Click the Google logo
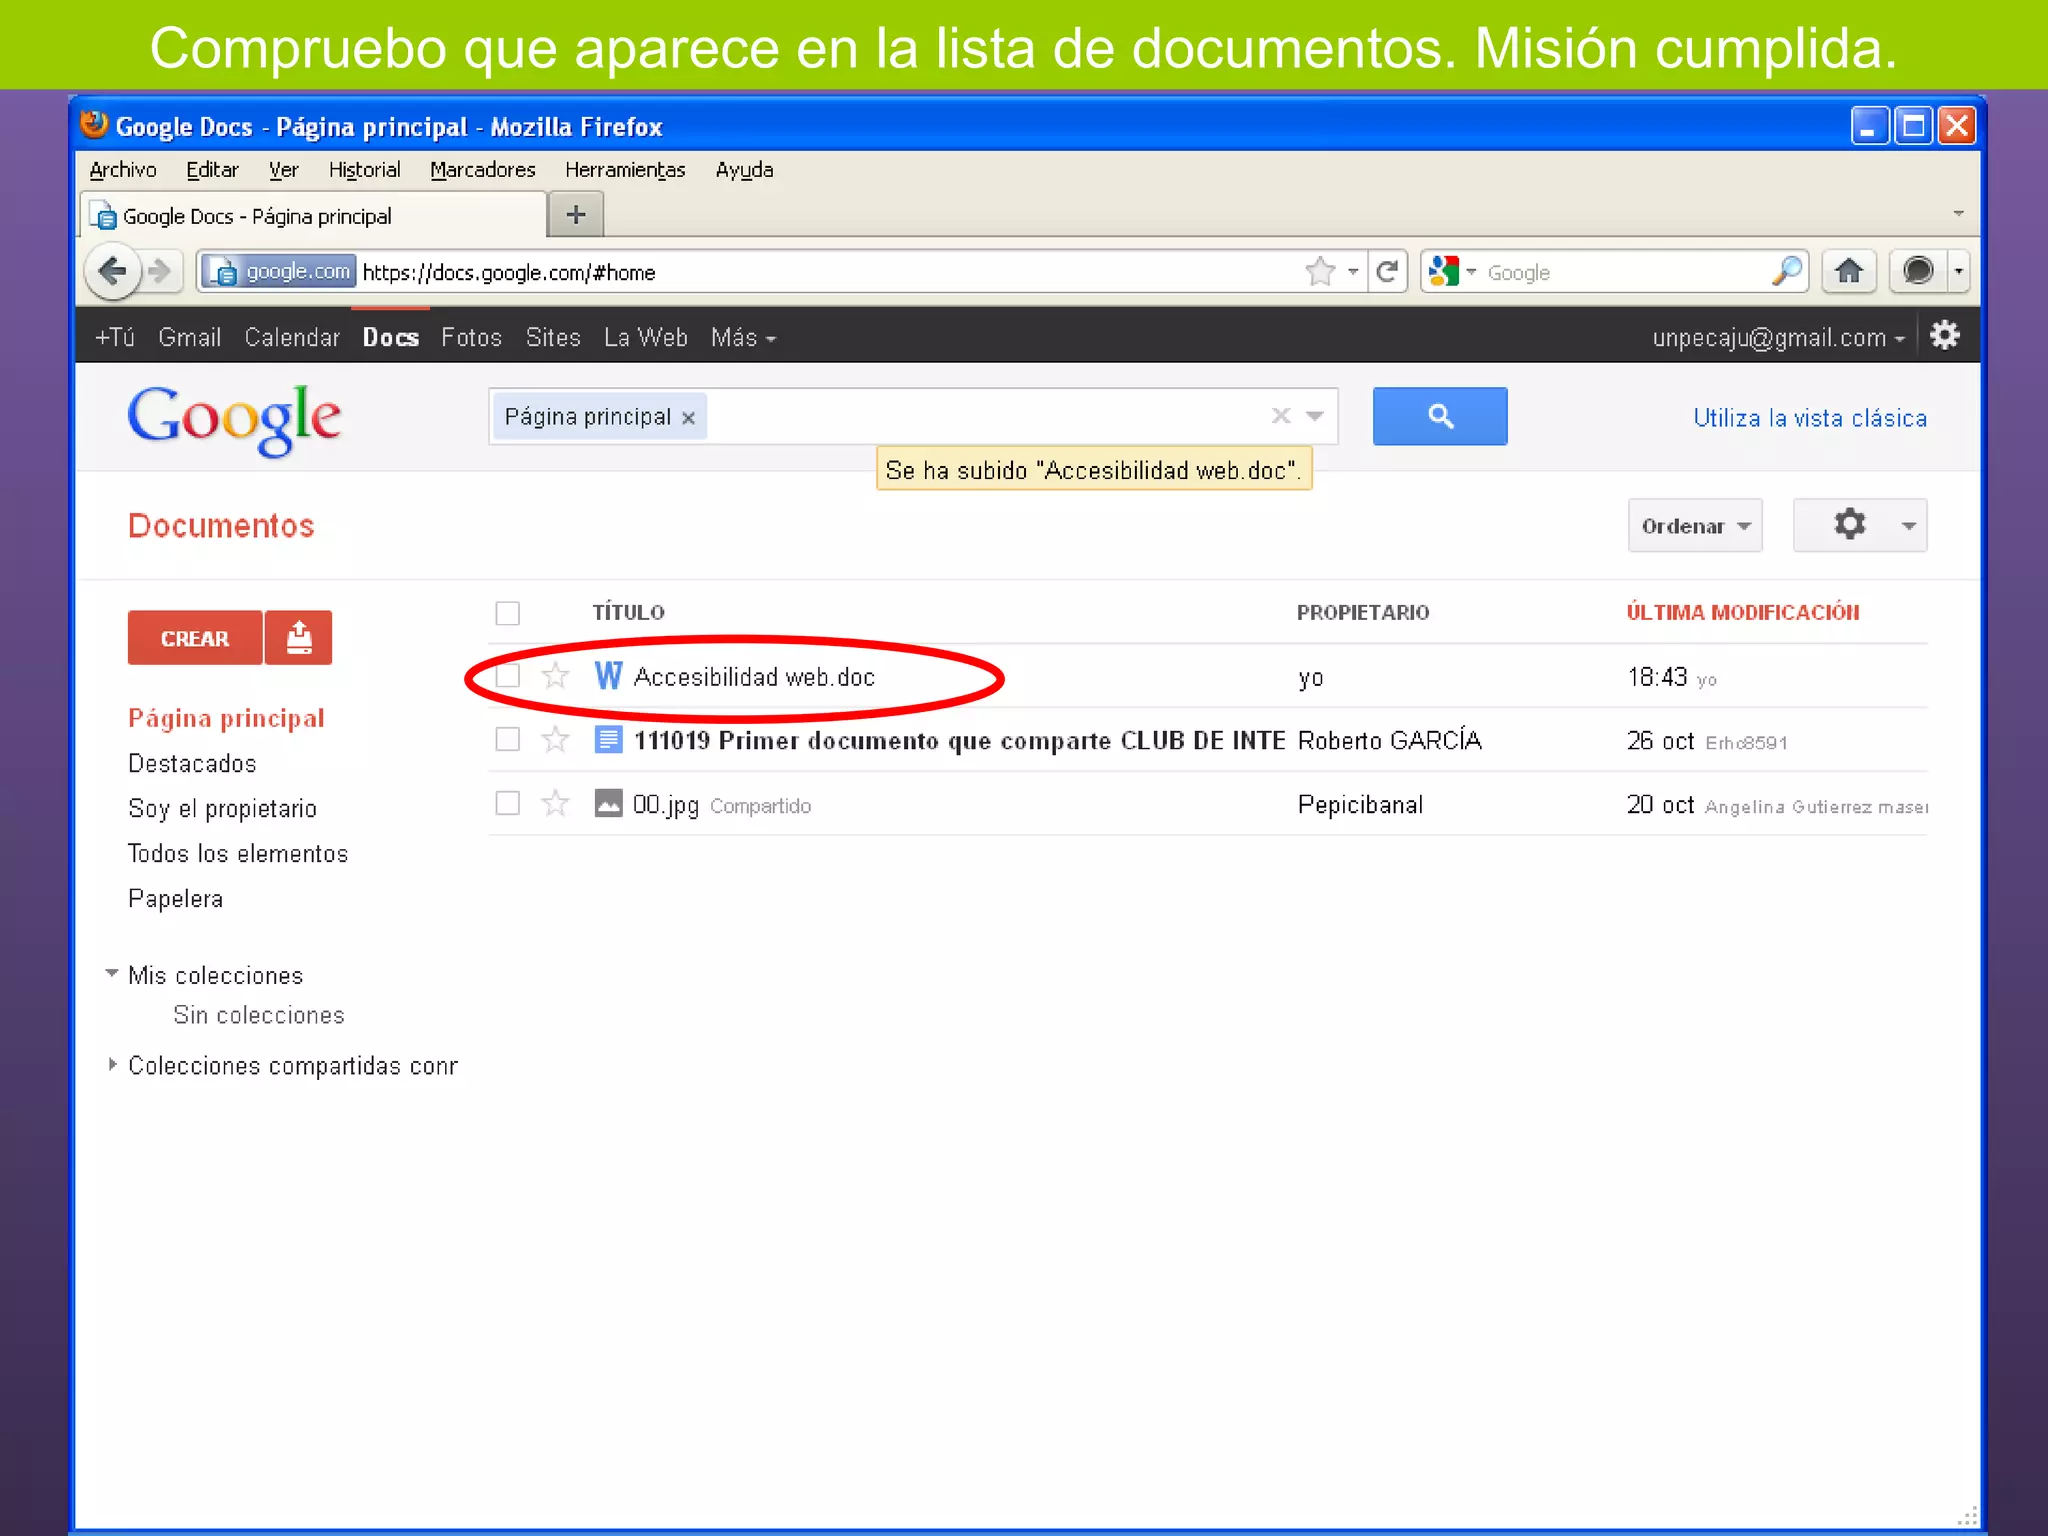Image resolution: width=2048 pixels, height=1536 pixels. [234, 420]
